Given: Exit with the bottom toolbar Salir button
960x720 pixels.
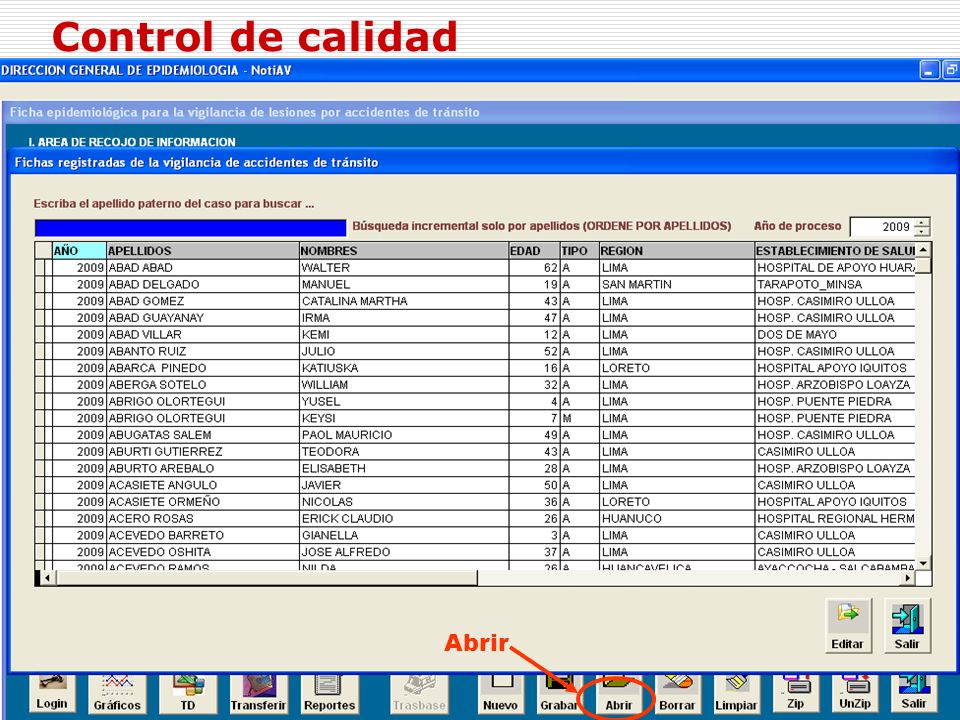Looking at the screenshot, I should [x=913, y=694].
